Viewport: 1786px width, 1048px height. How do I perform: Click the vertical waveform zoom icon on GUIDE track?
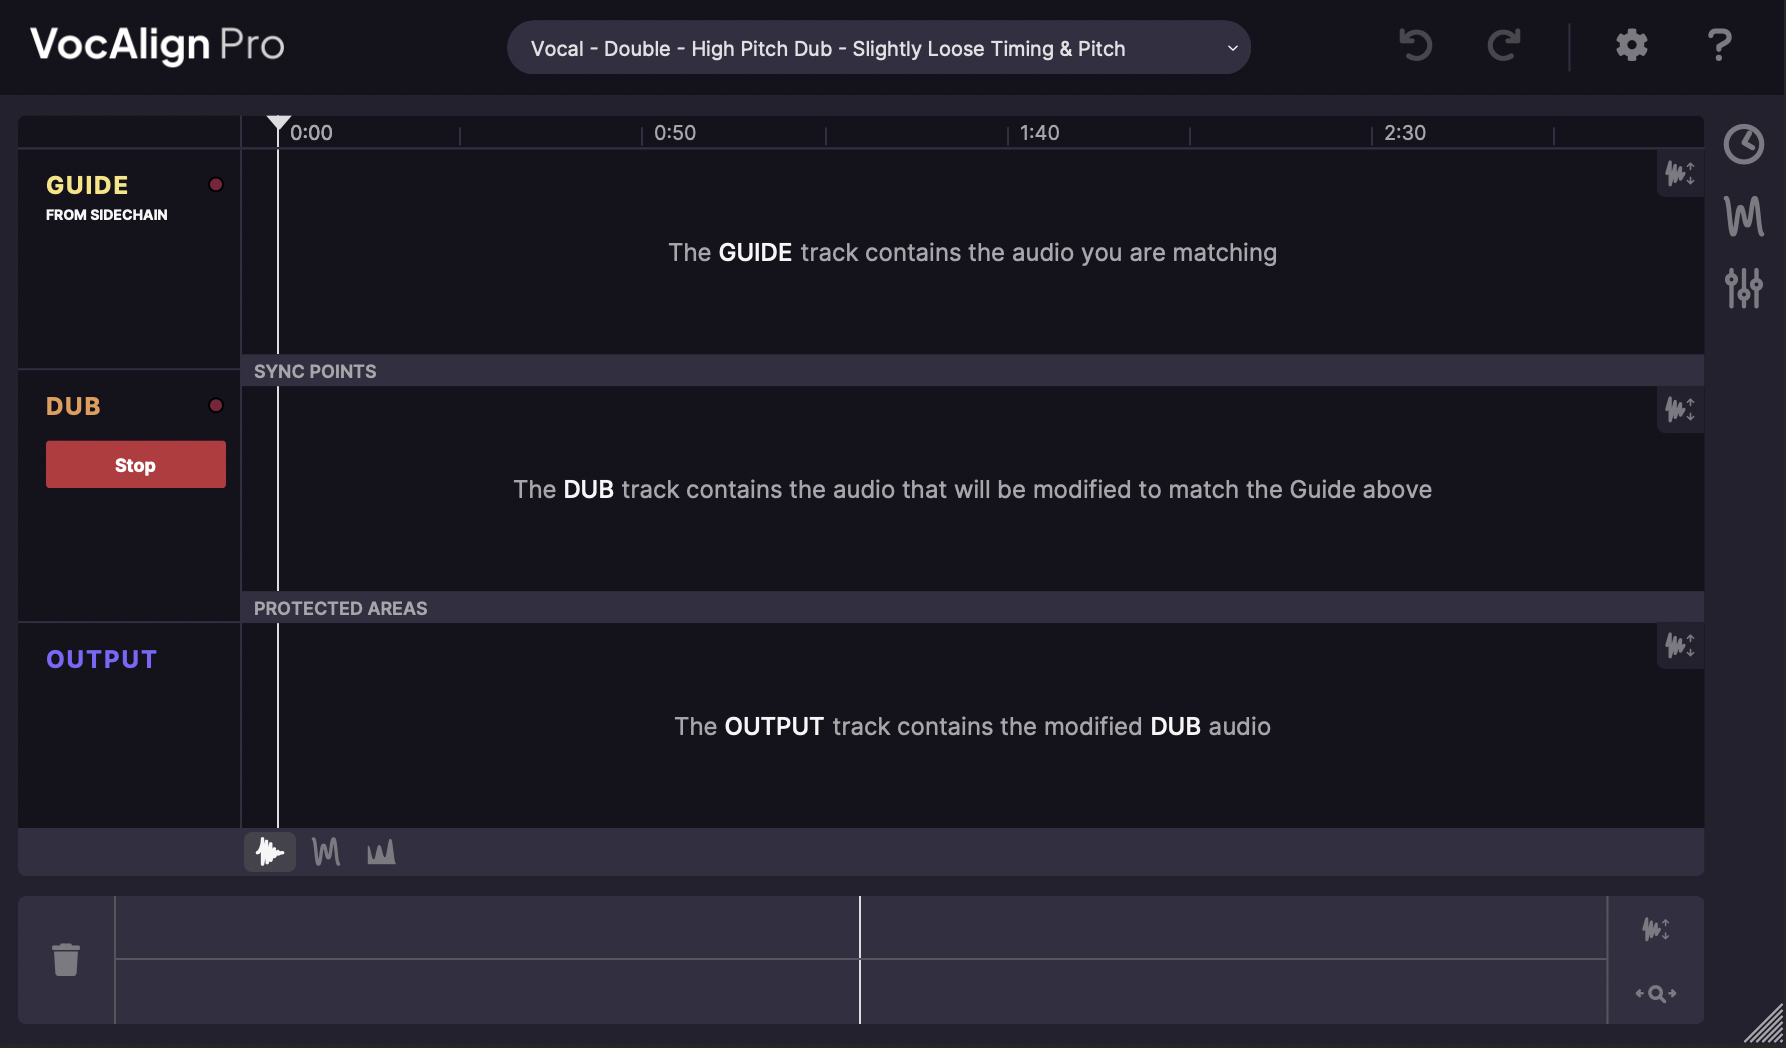click(x=1680, y=172)
